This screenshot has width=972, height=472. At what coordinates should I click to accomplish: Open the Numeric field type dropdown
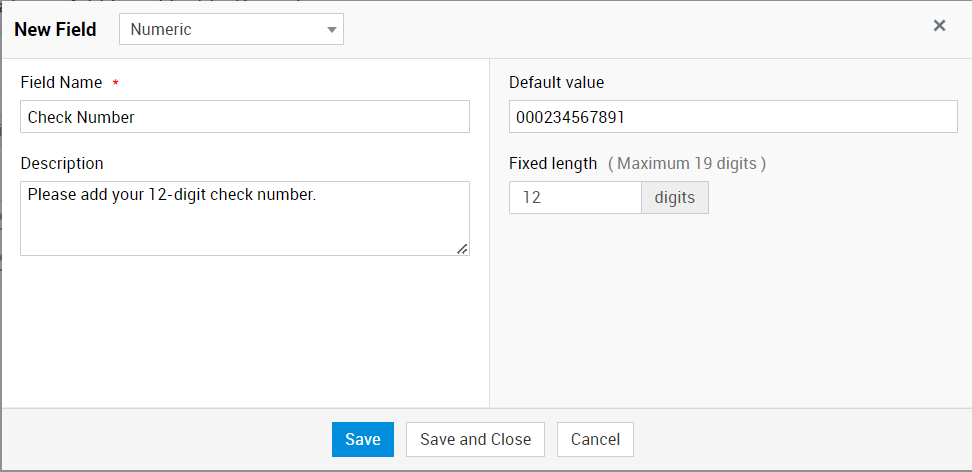coord(230,29)
